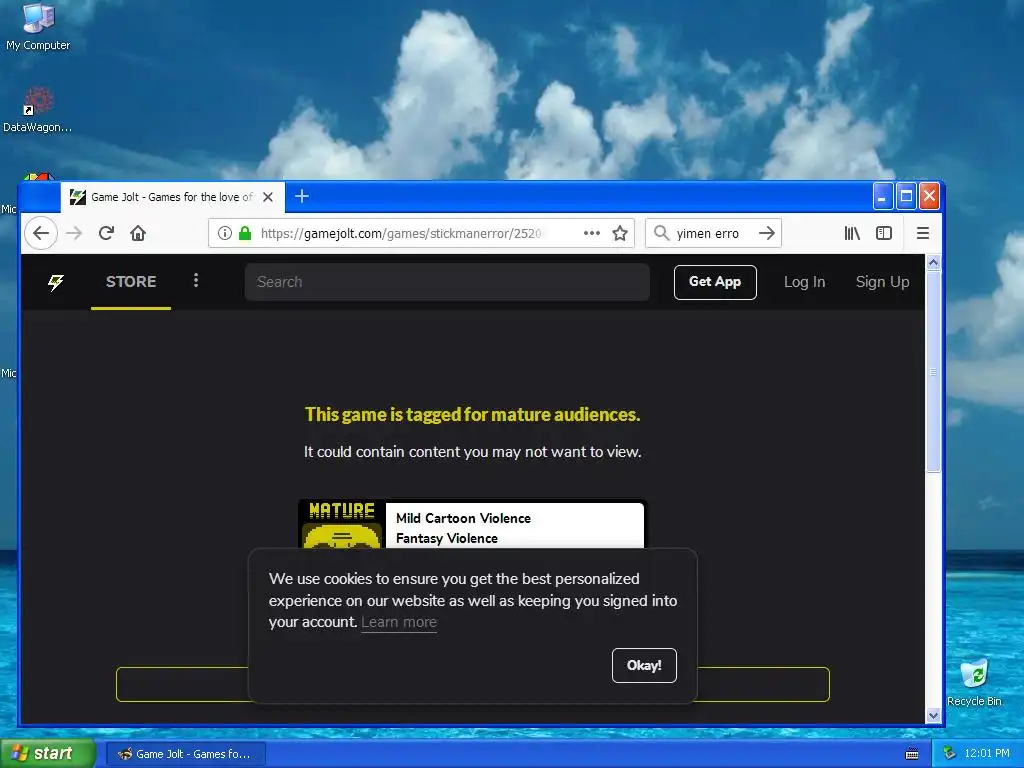Focus the Game Jolt Search field
This screenshot has width=1024, height=768.
pos(447,282)
